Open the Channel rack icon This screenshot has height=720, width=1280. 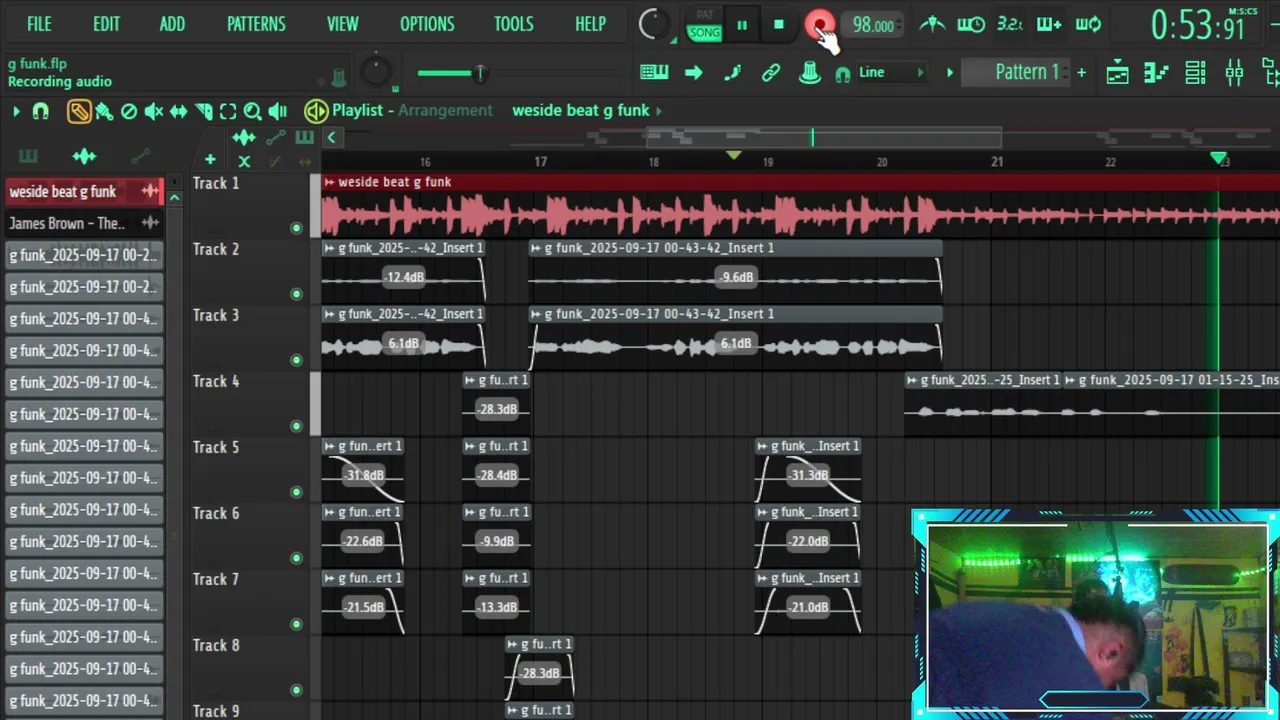point(1195,72)
